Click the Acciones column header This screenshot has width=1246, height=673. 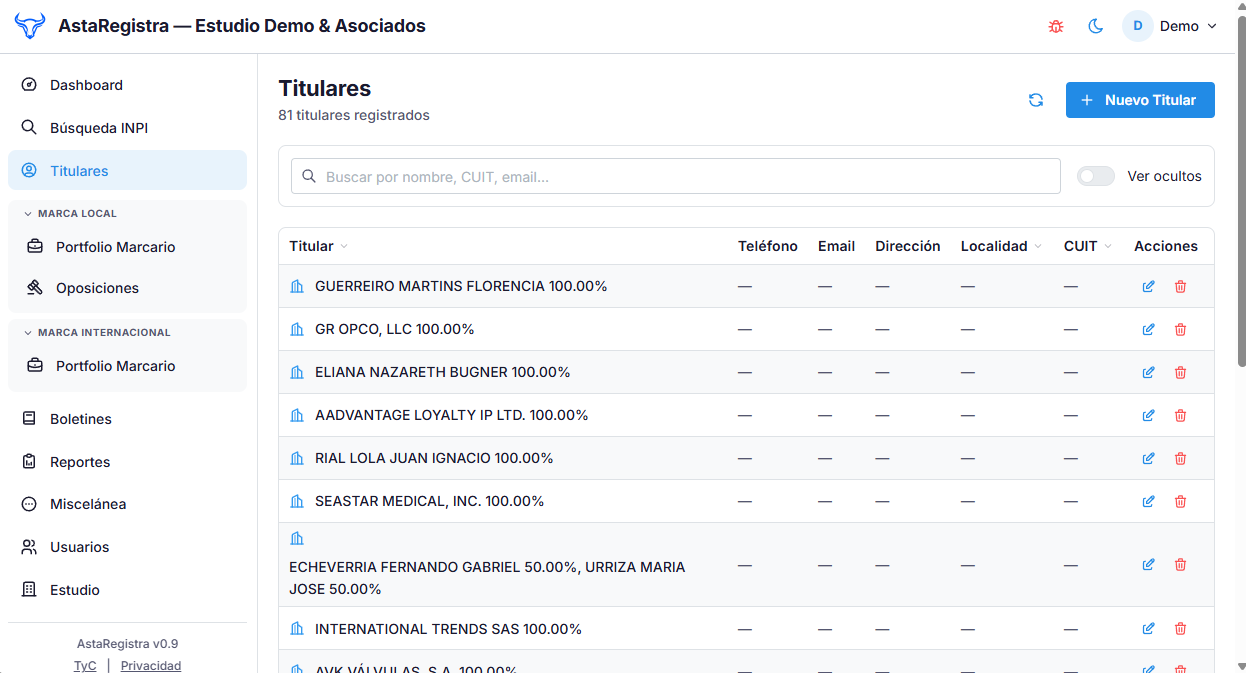point(1166,246)
